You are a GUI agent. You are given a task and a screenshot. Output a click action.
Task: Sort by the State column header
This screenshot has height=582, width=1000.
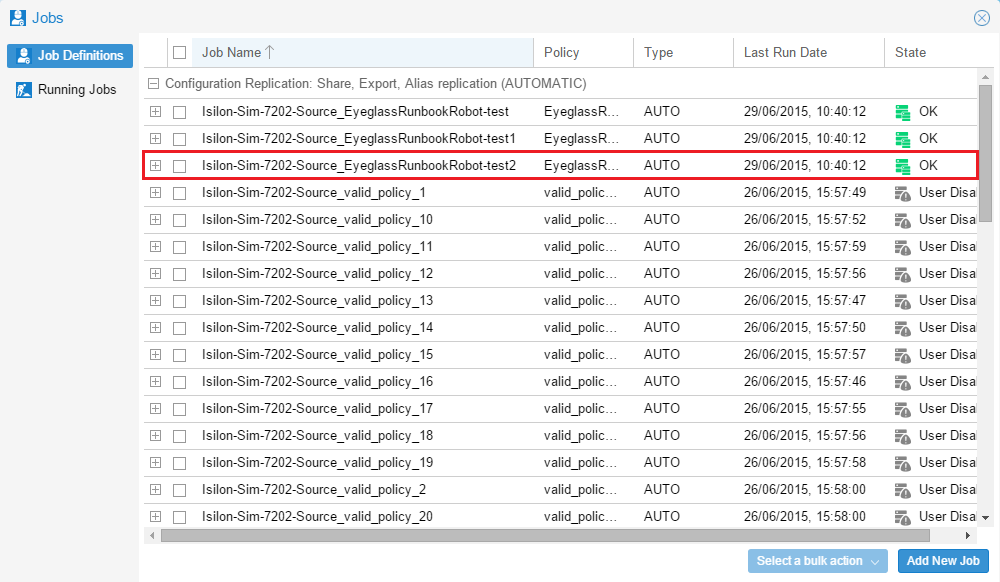point(931,52)
